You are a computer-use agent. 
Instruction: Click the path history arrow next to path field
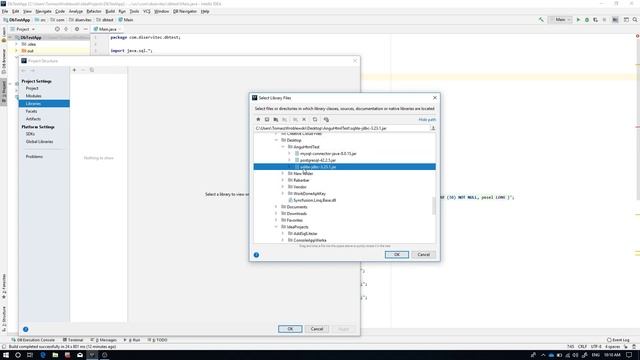tap(433, 128)
